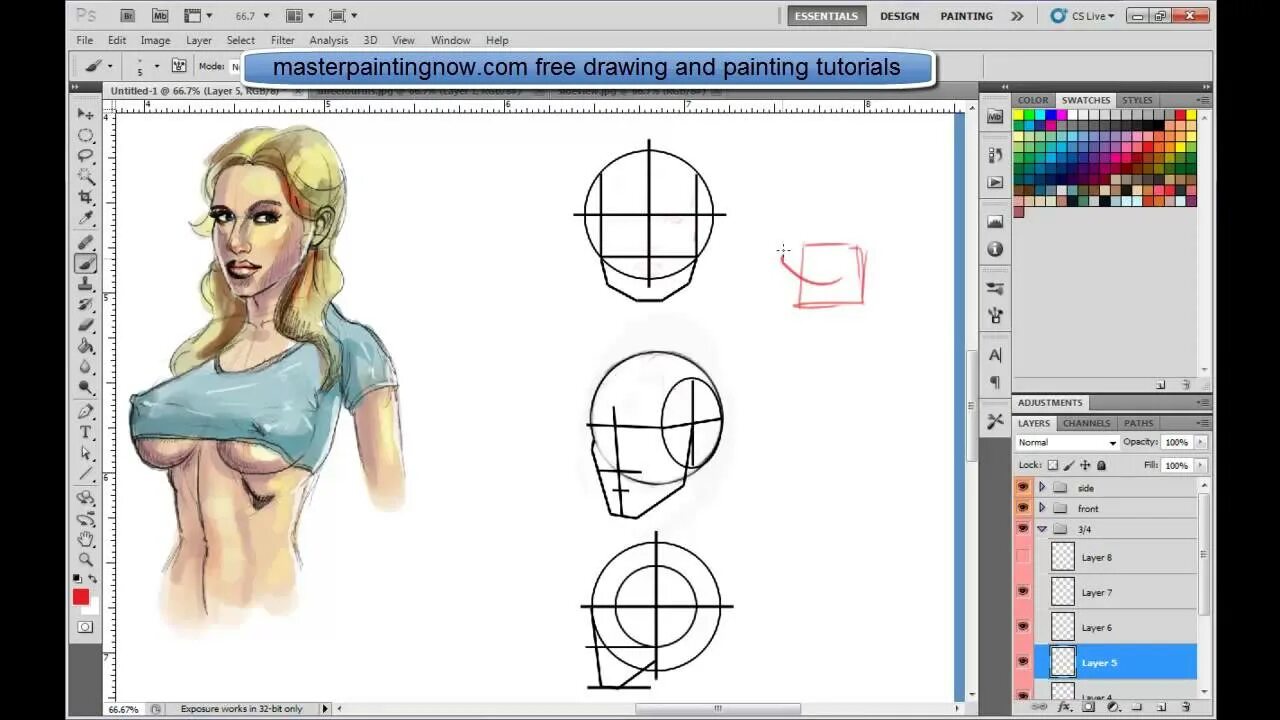Select the Elliptical Marquee tool
Viewport: 1280px width, 720px height.
(86, 135)
